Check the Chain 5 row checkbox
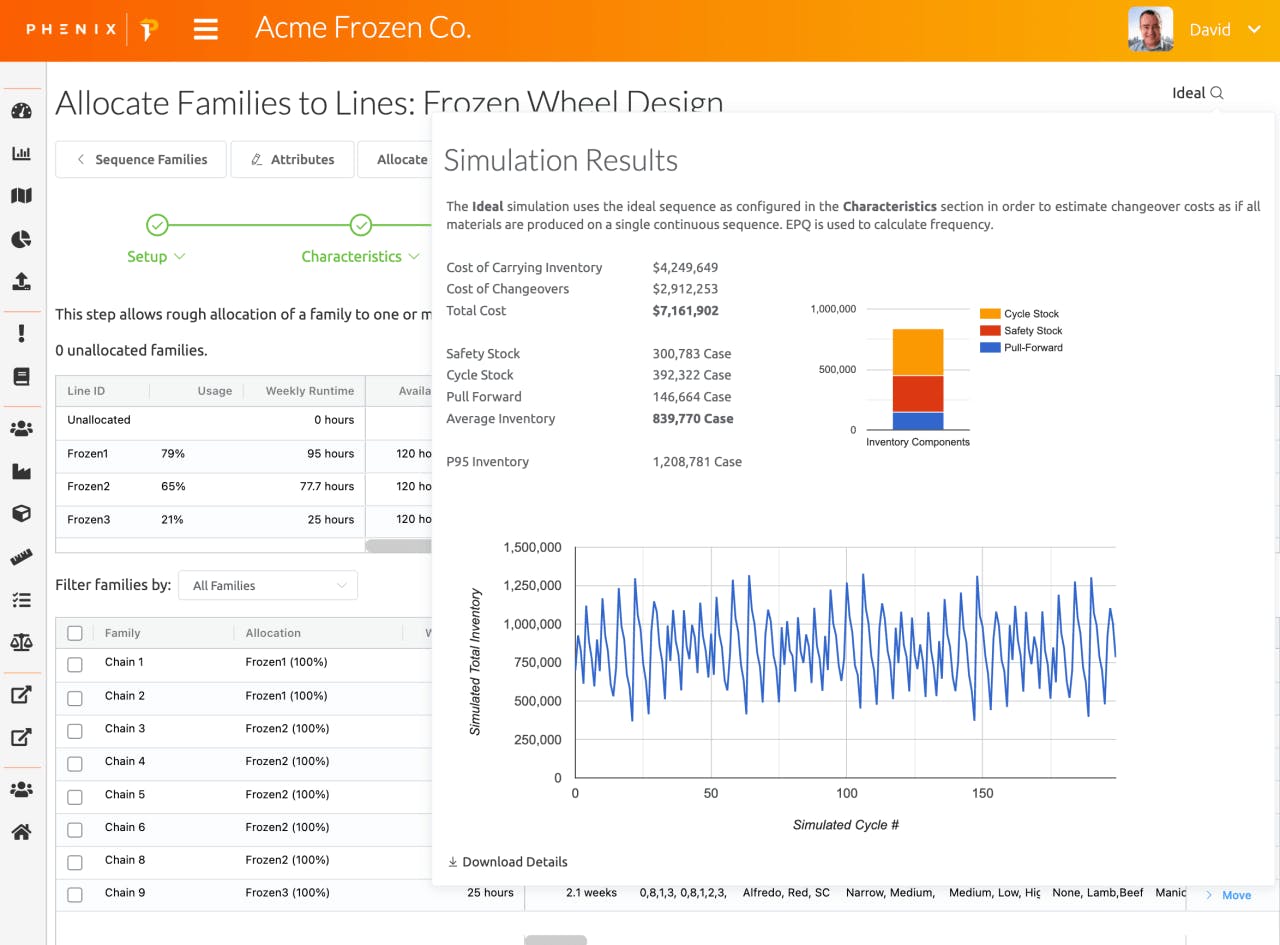1280x945 pixels. [75, 797]
